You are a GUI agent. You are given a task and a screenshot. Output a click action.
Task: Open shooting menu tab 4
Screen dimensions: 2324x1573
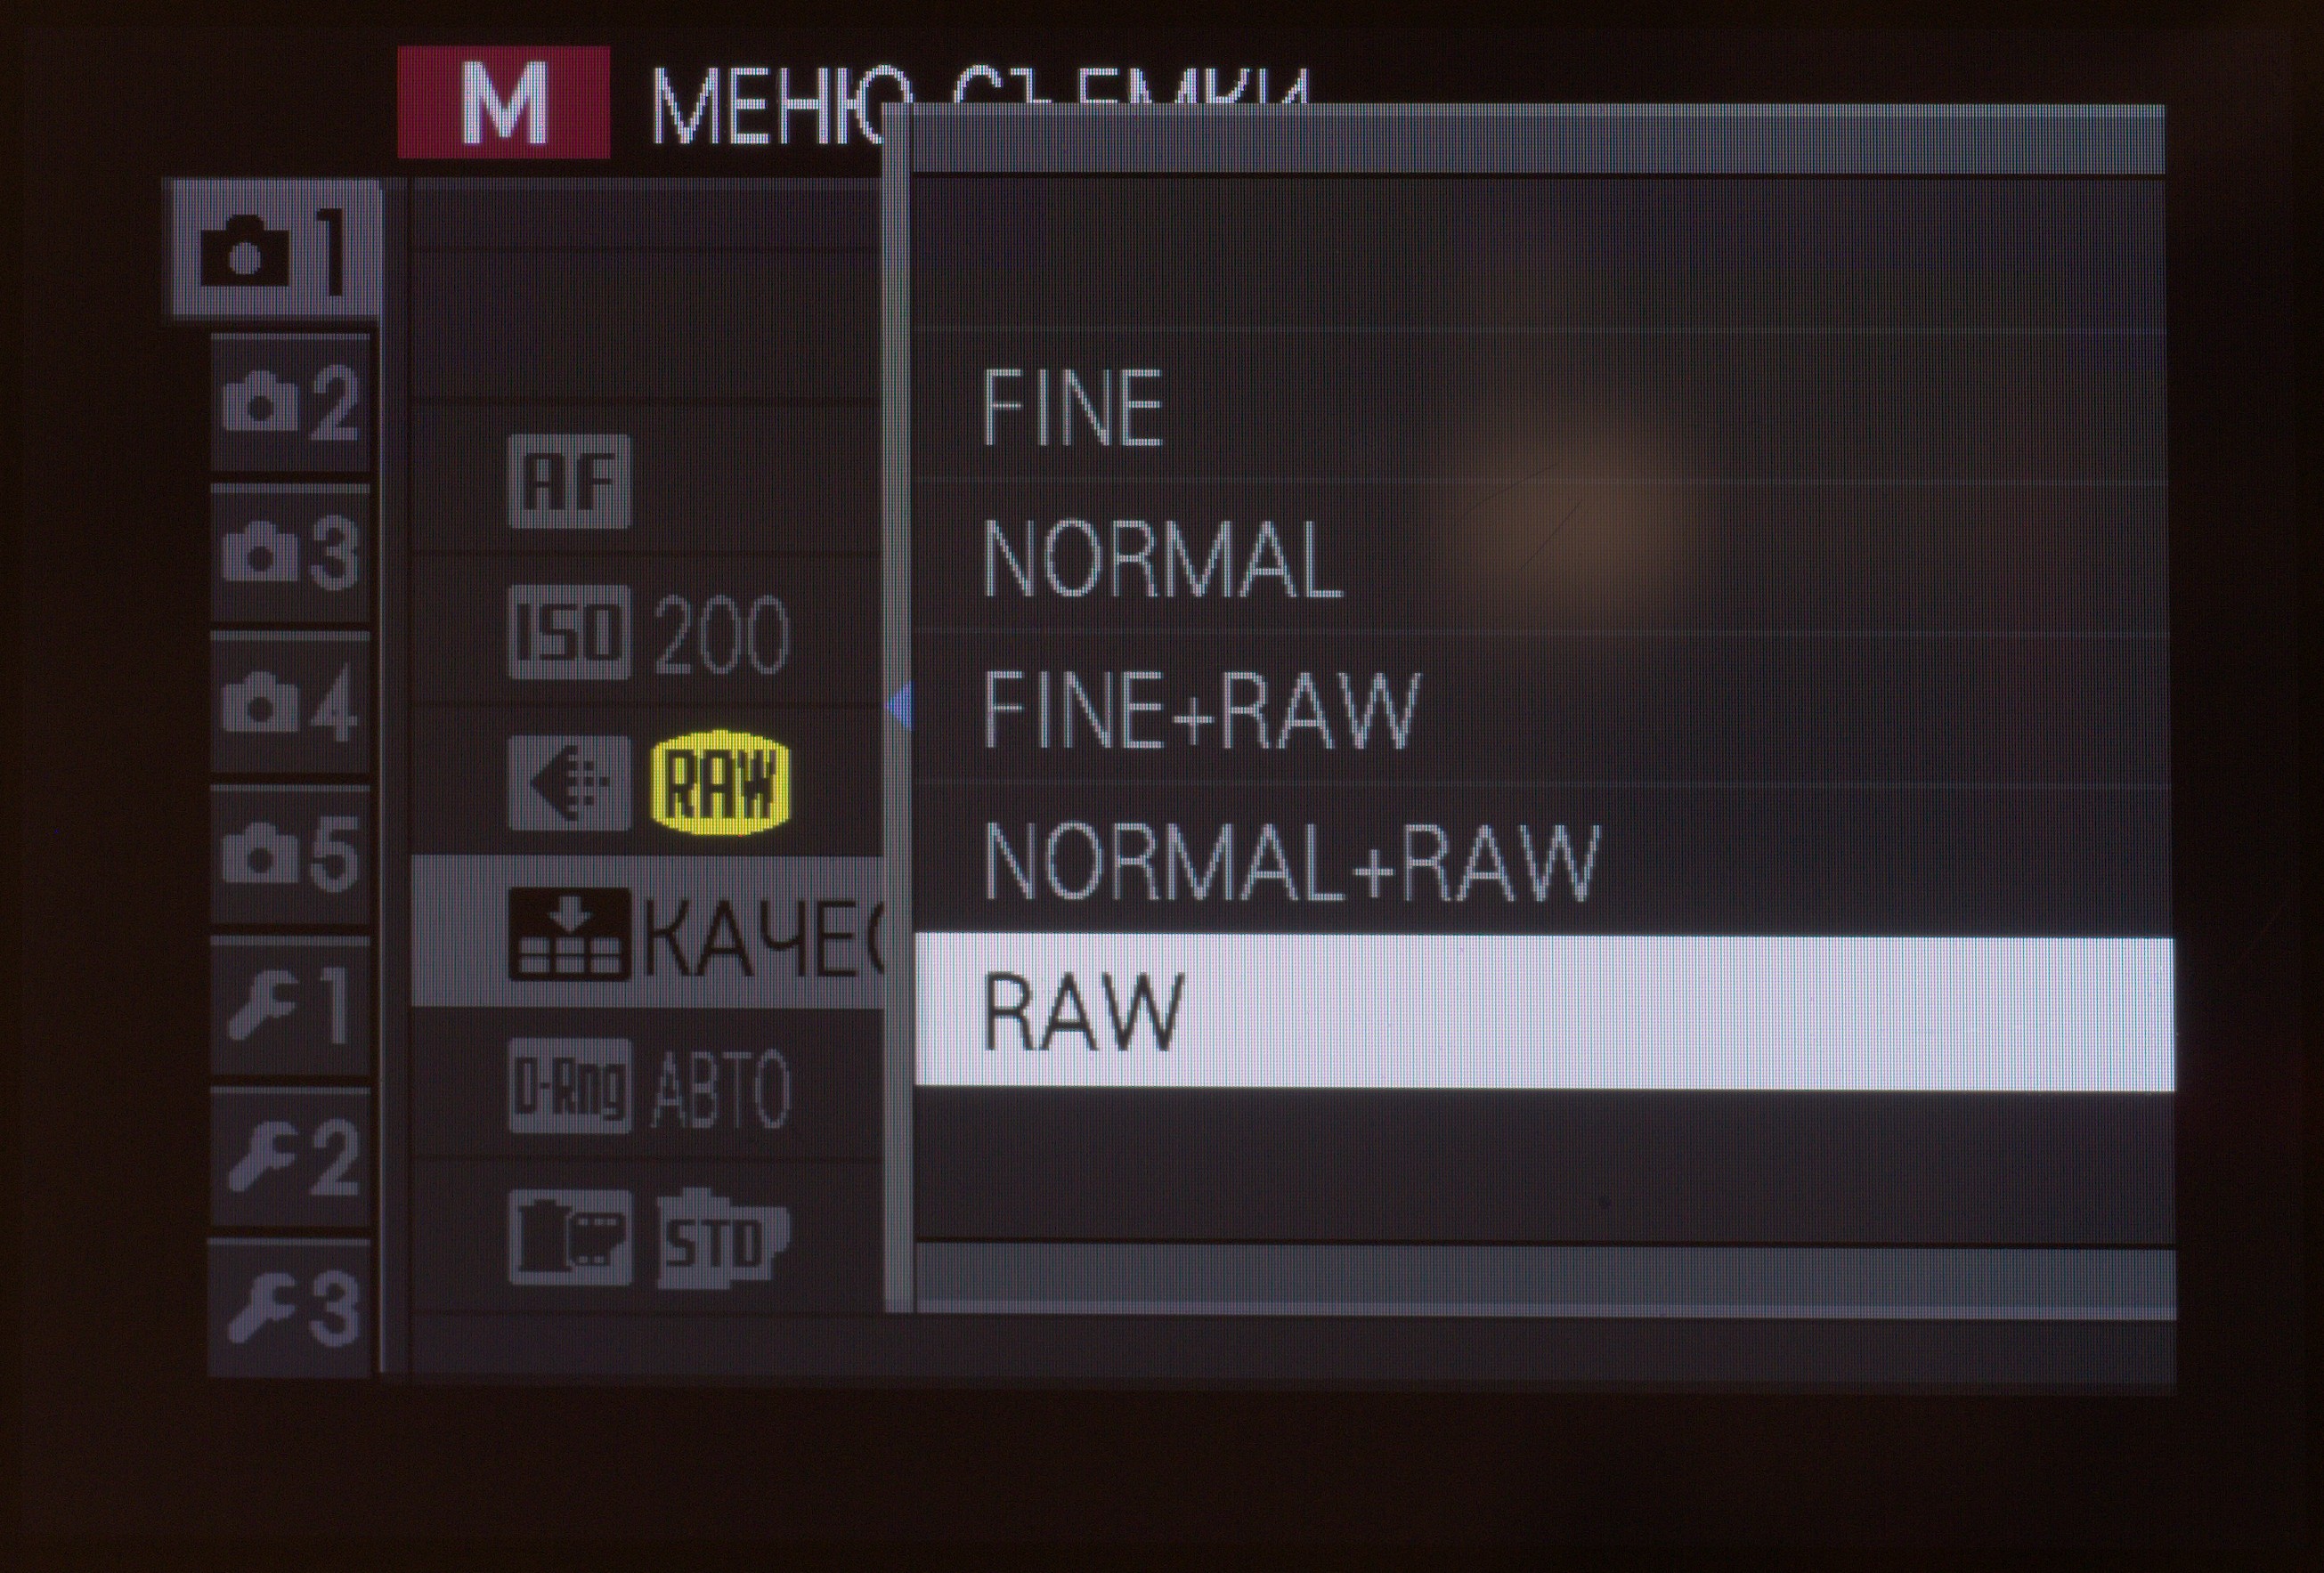tap(291, 704)
